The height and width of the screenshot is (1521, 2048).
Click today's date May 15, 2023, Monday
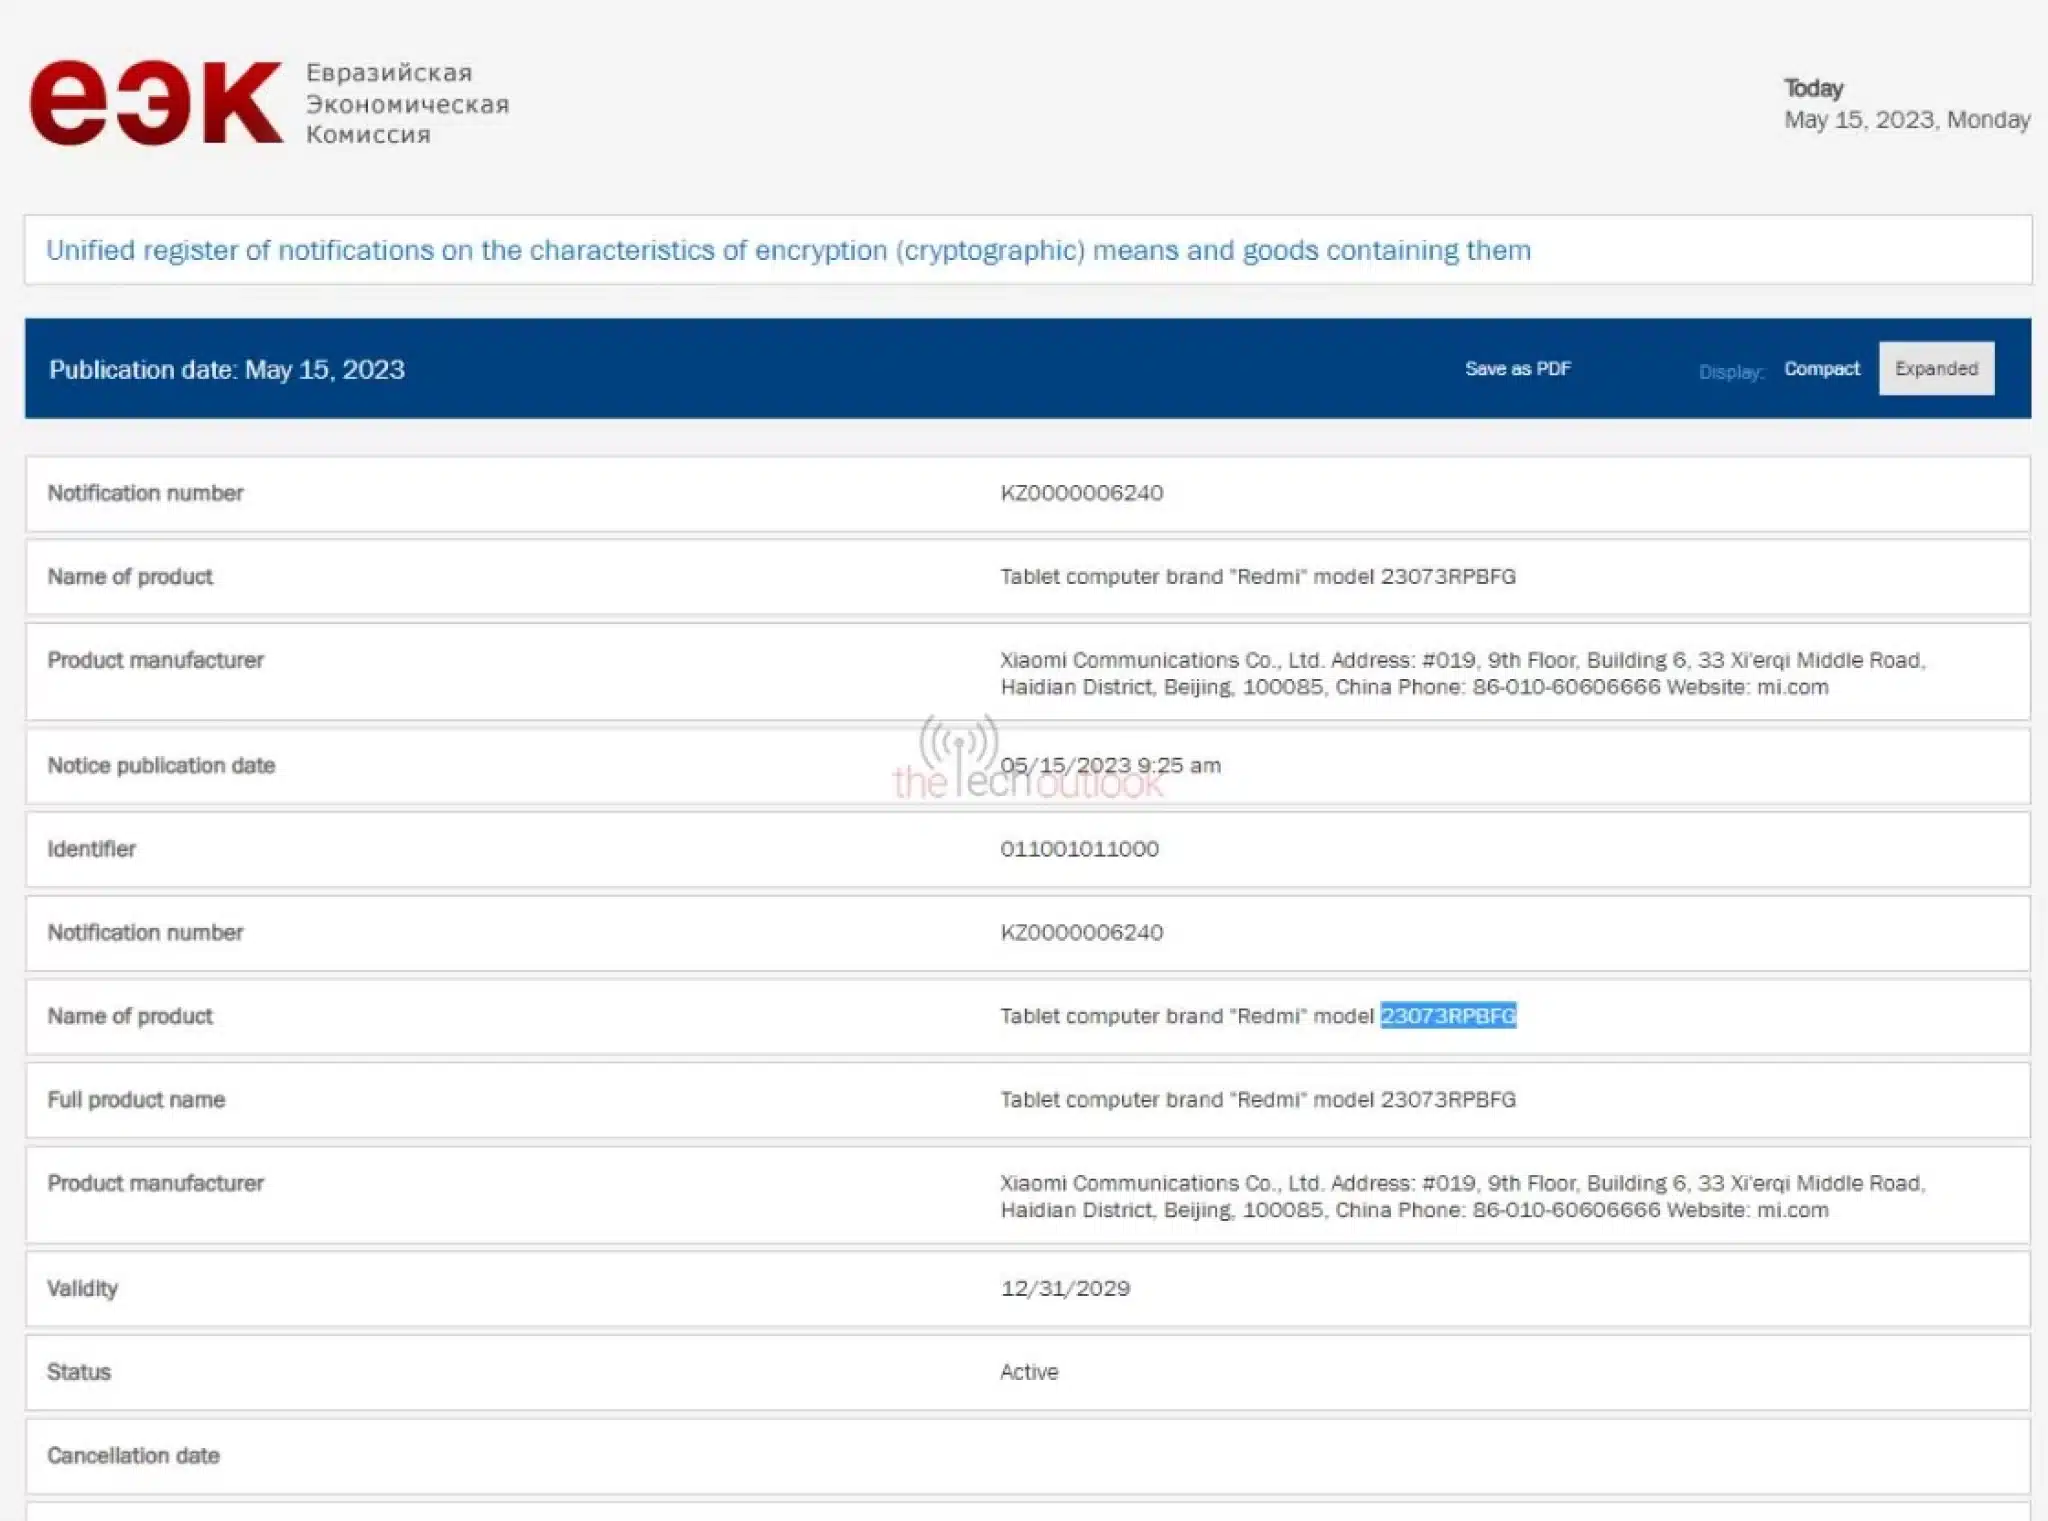click(1906, 120)
